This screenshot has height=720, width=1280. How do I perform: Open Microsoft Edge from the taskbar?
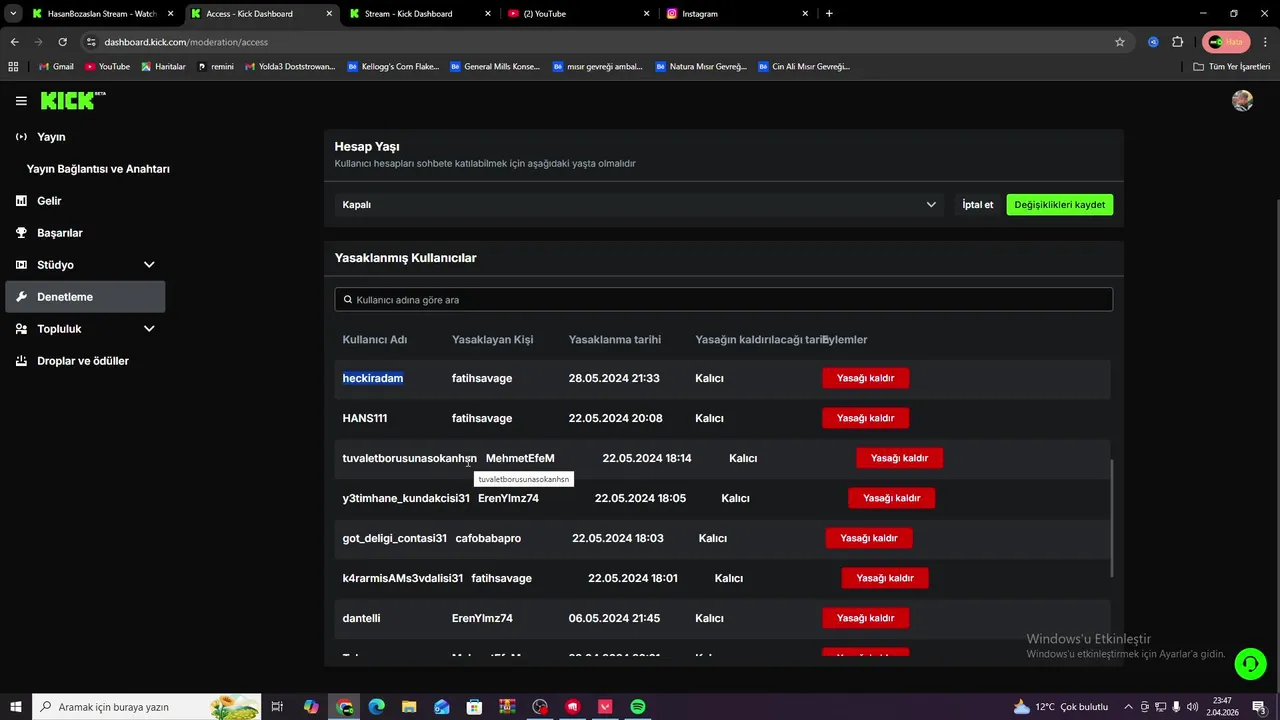376,707
